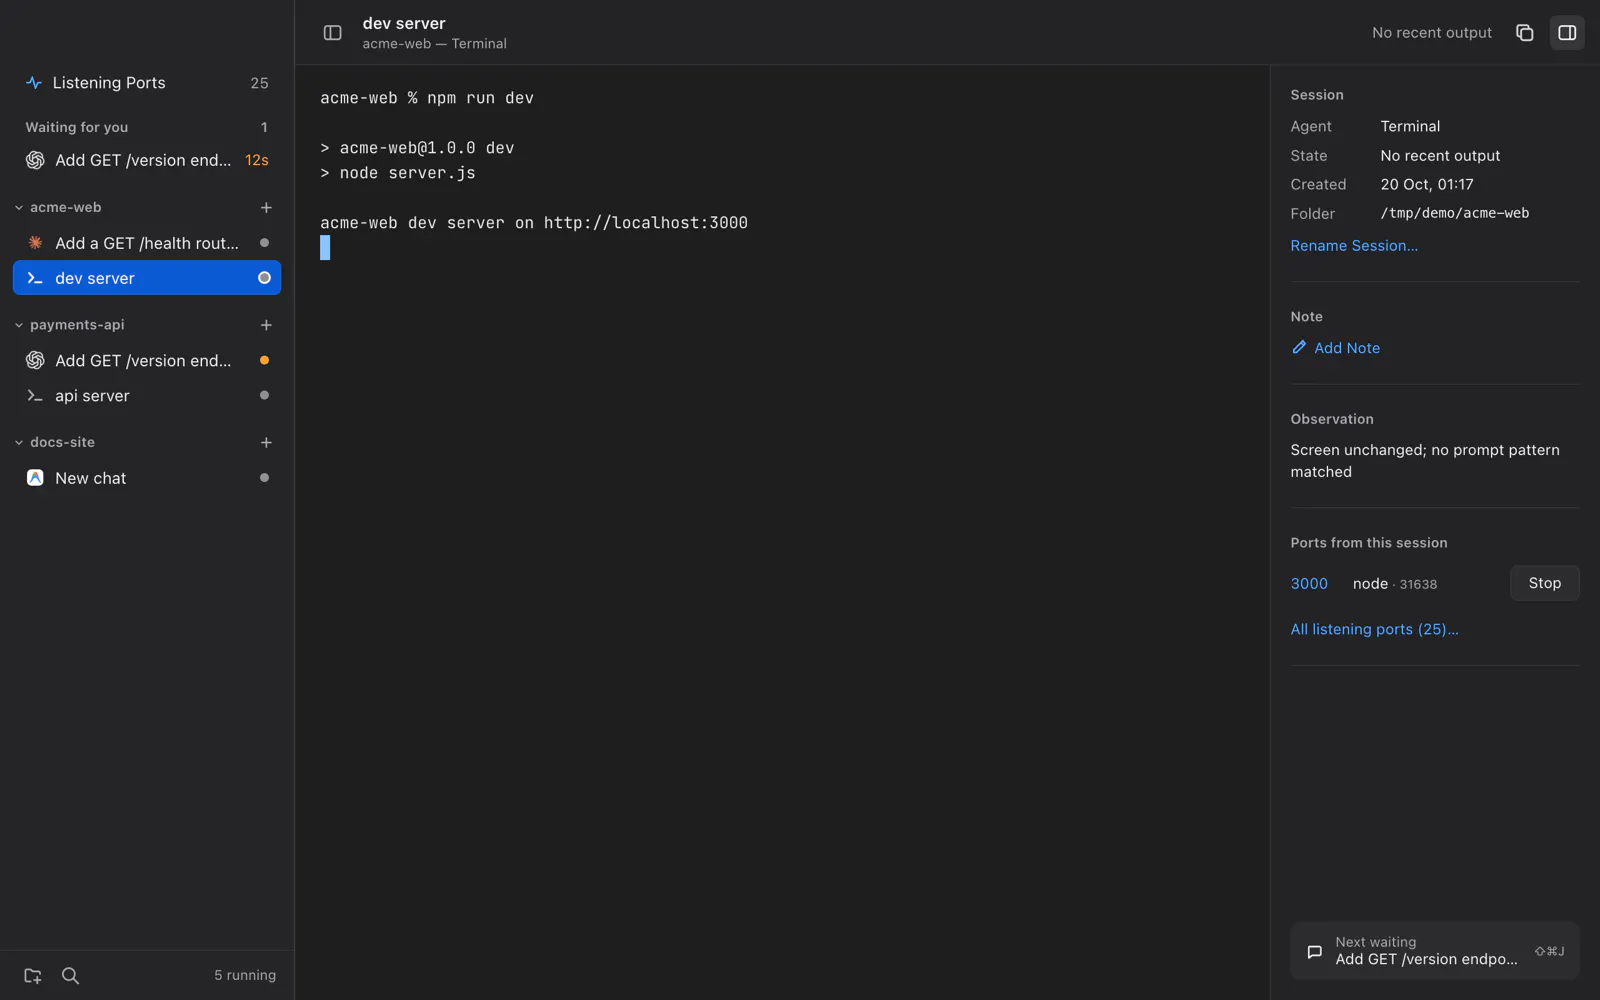1600x1000 pixels.
Task: Collapse the payments-api group chevron
Action: pos(19,325)
